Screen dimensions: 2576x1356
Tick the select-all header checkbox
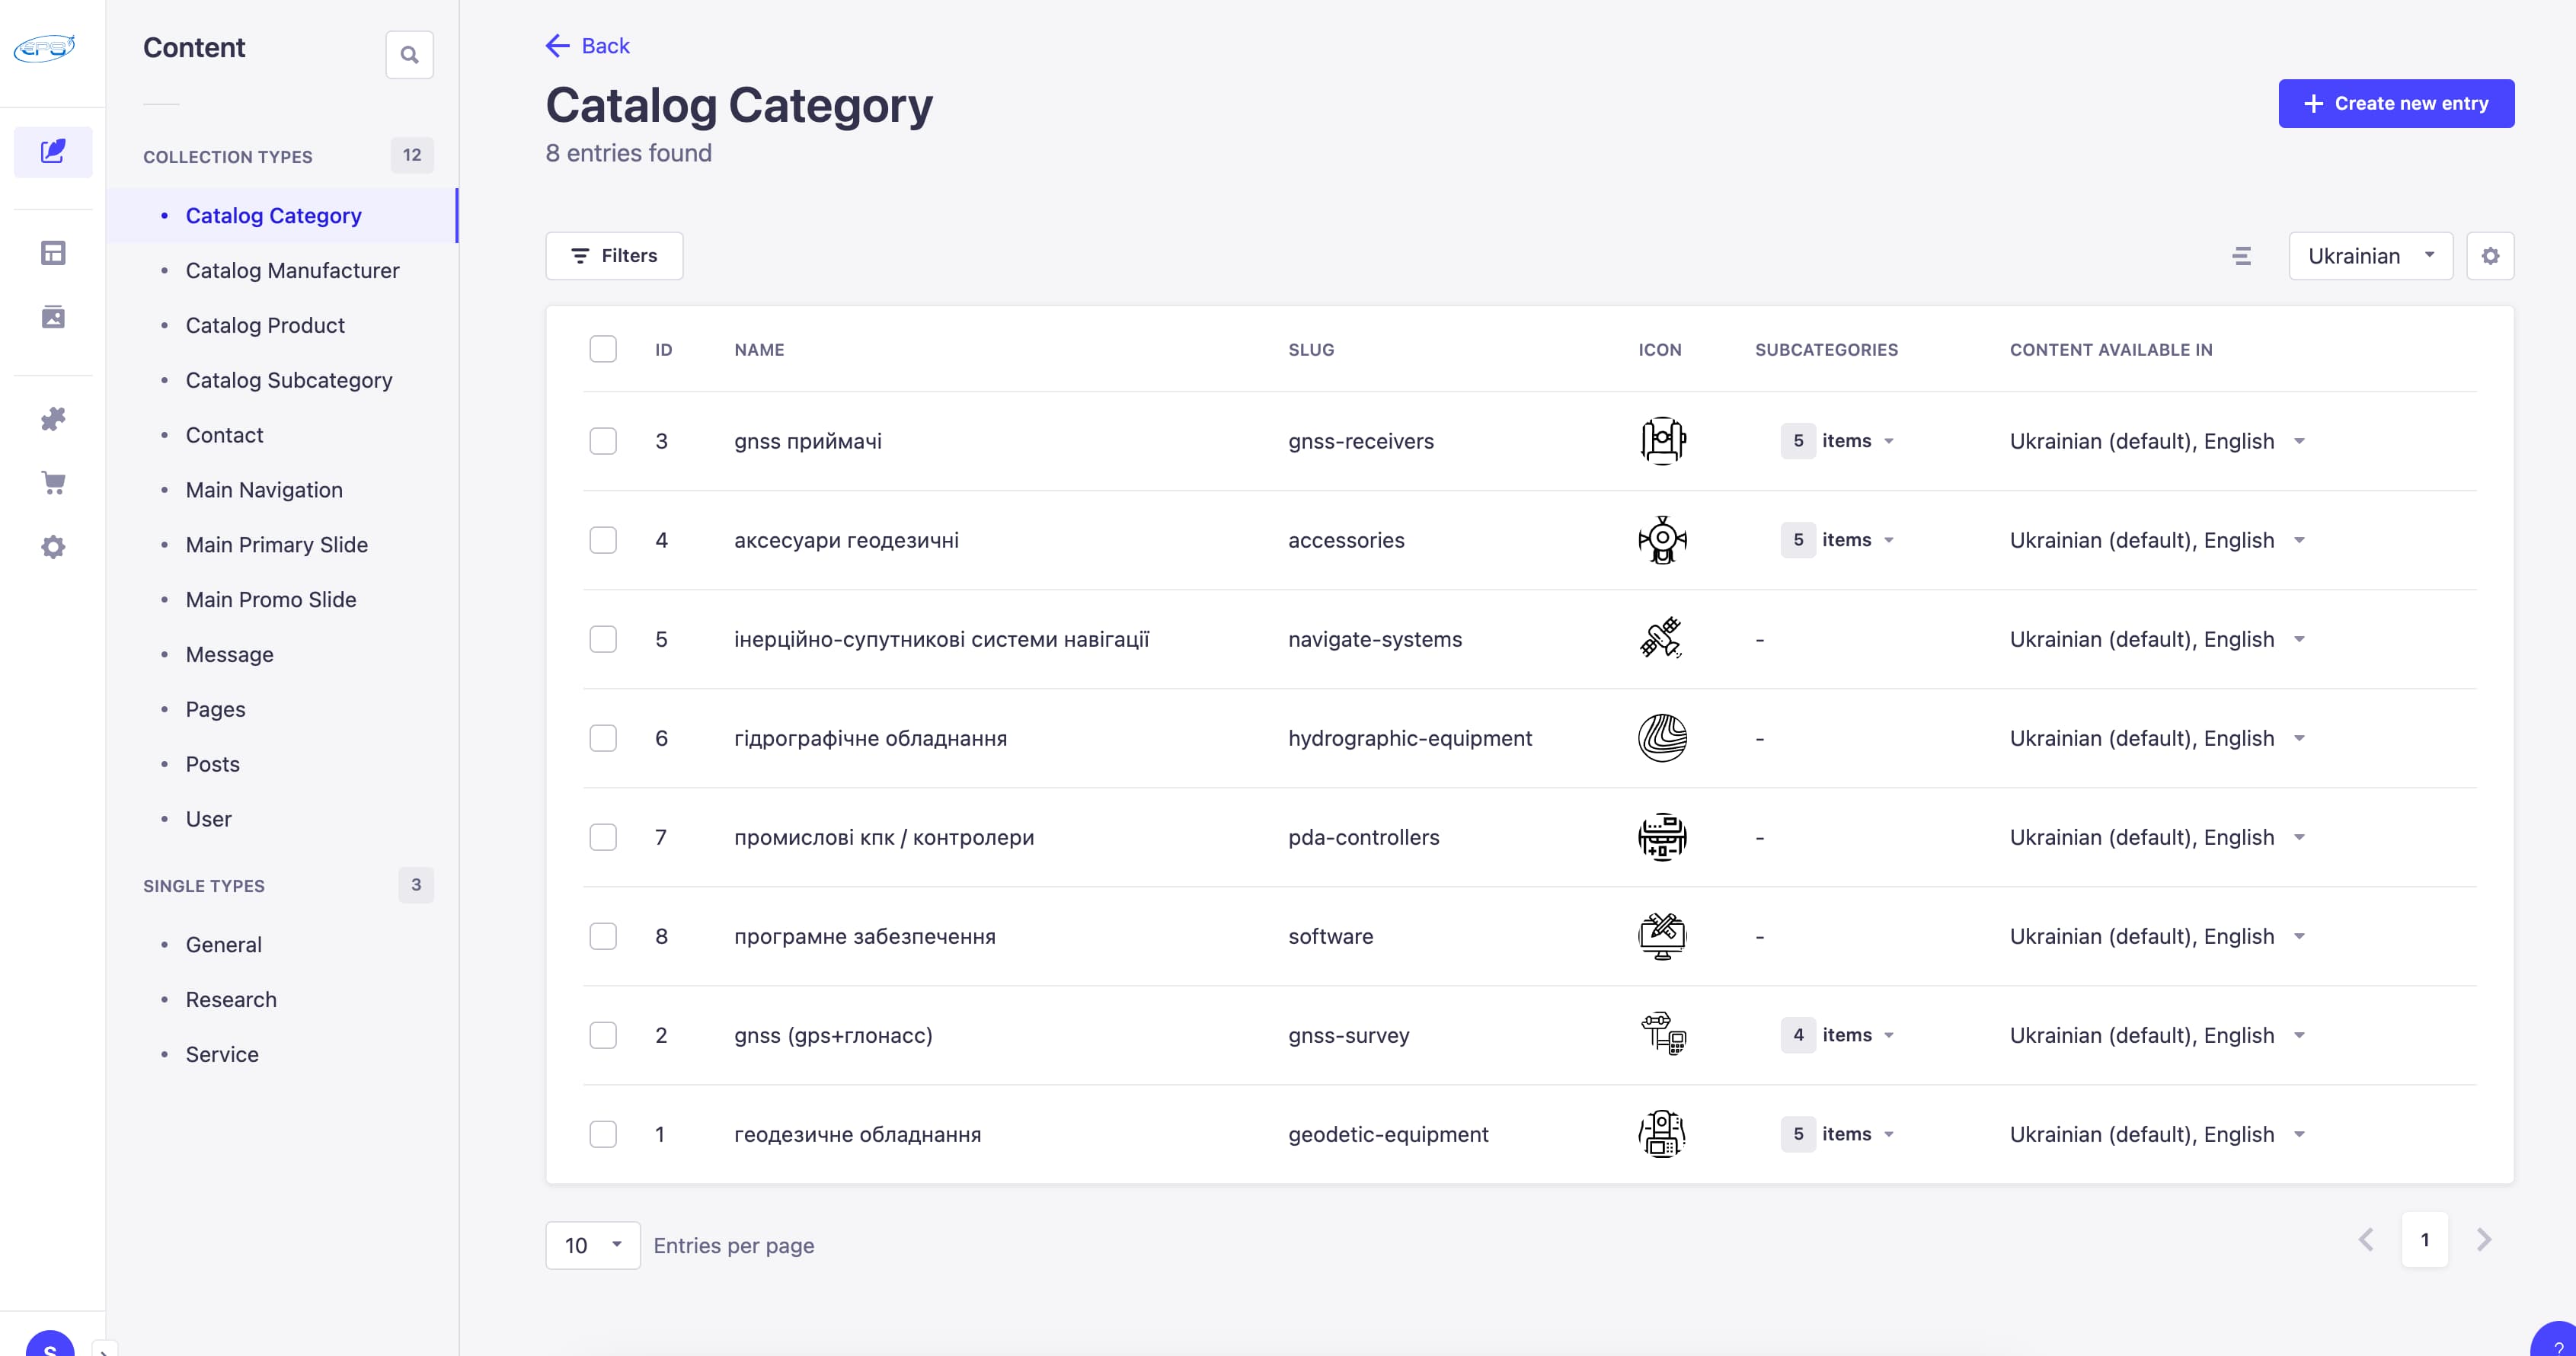[x=603, y=349]
